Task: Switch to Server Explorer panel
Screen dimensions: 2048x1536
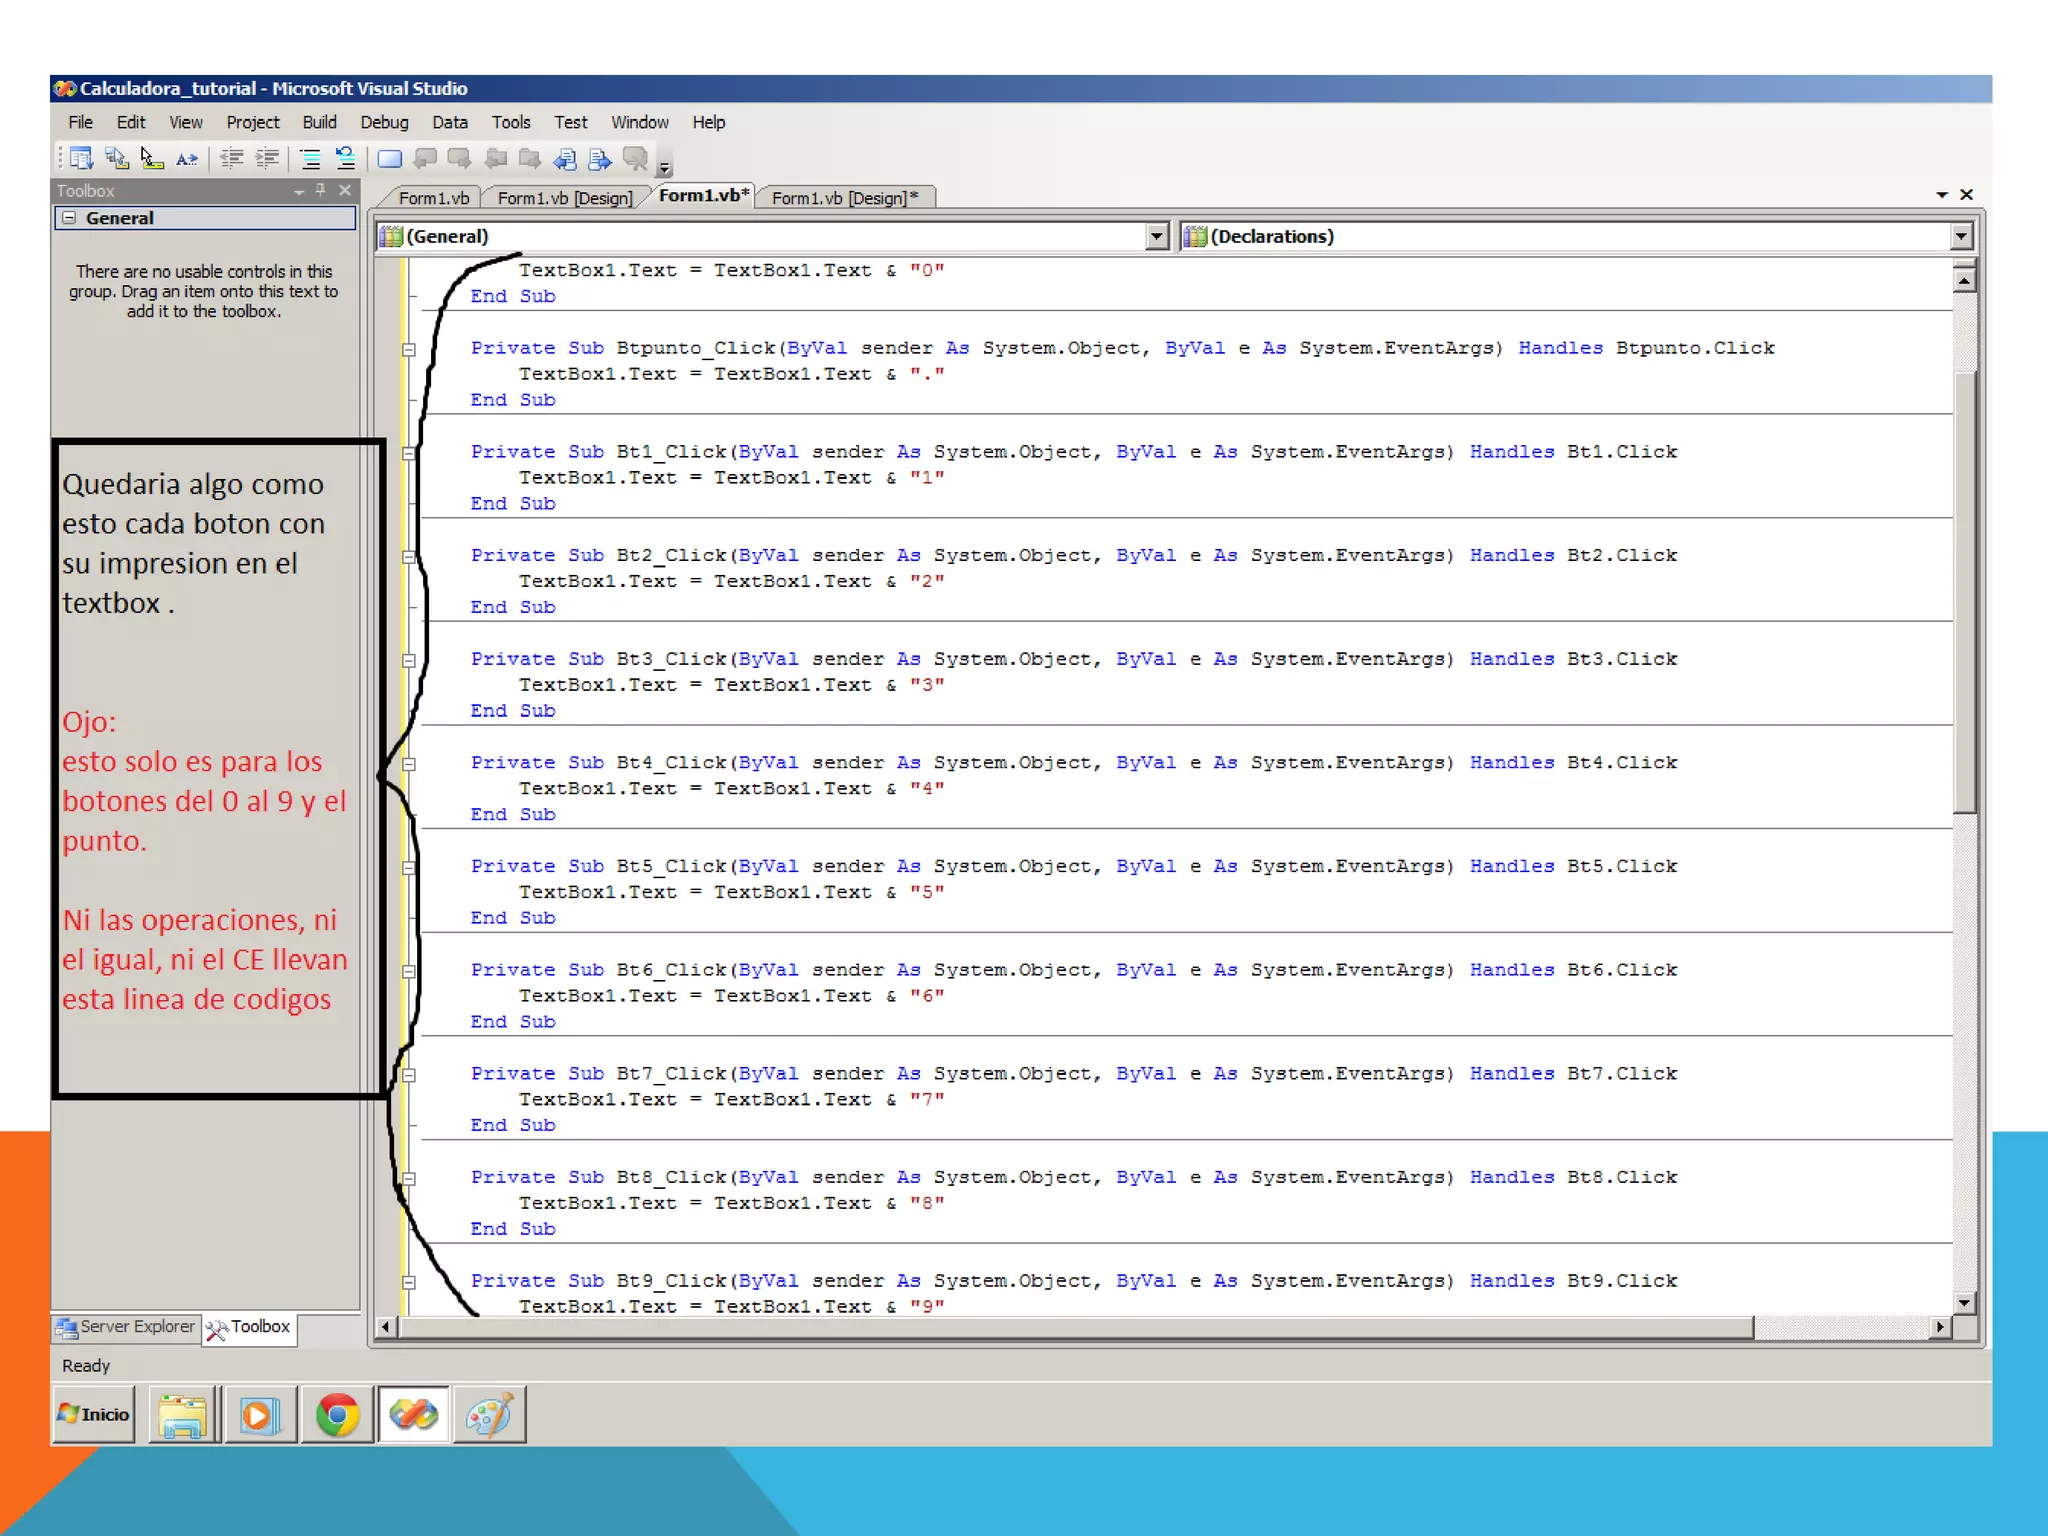Action: pos(126,1327)
